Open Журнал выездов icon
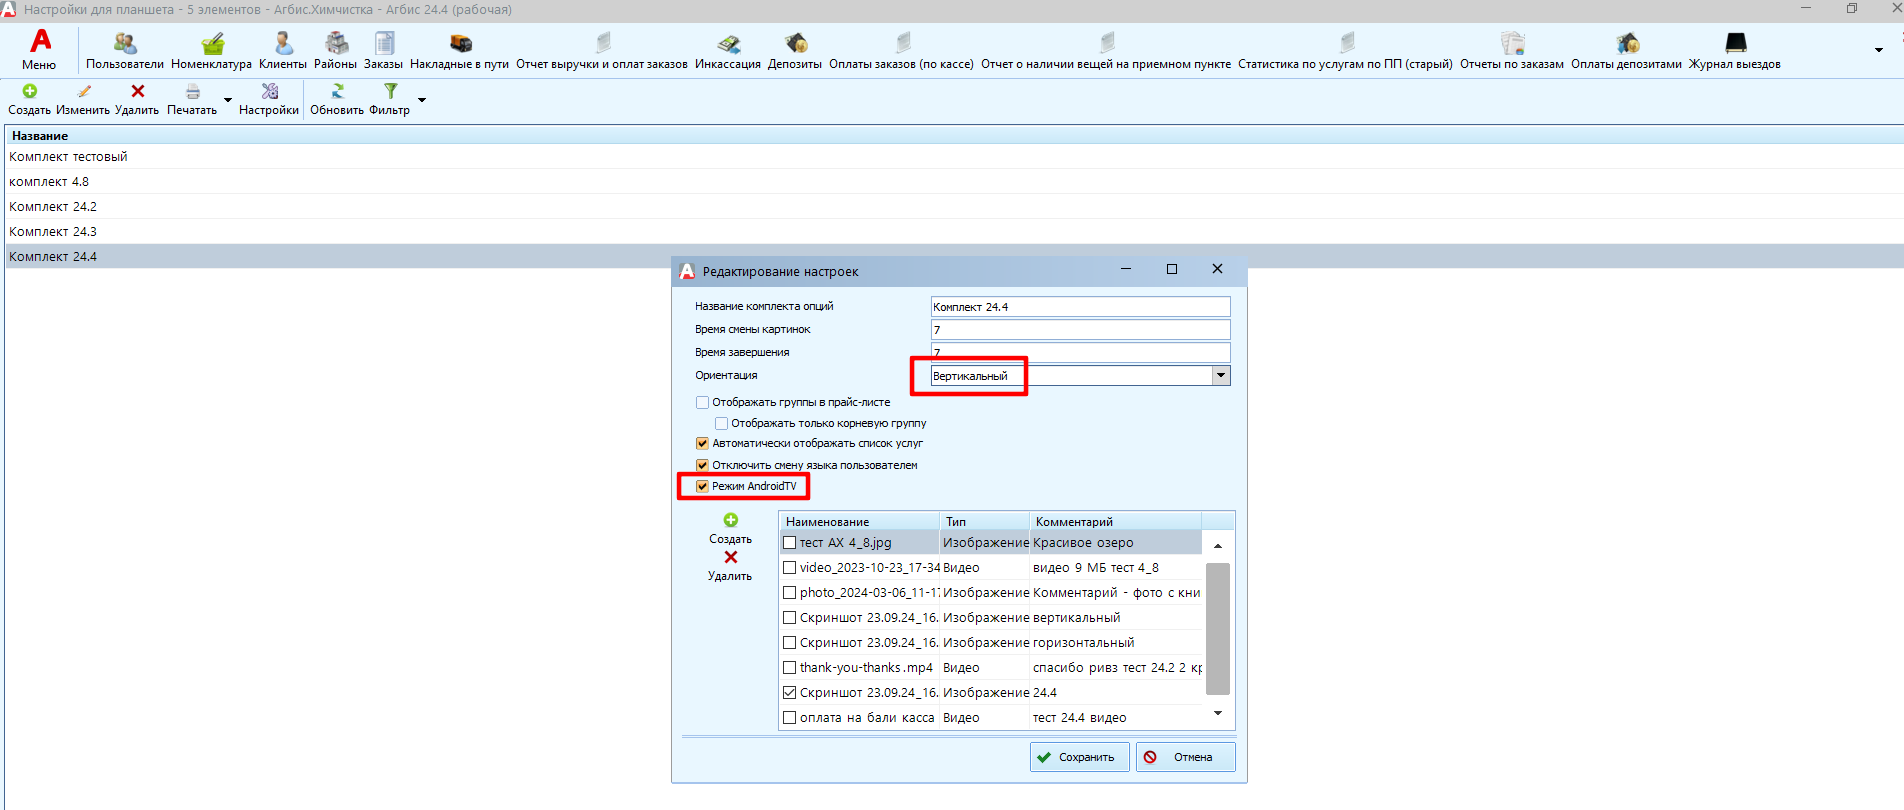1904x810 pixels. point(1735,45)
